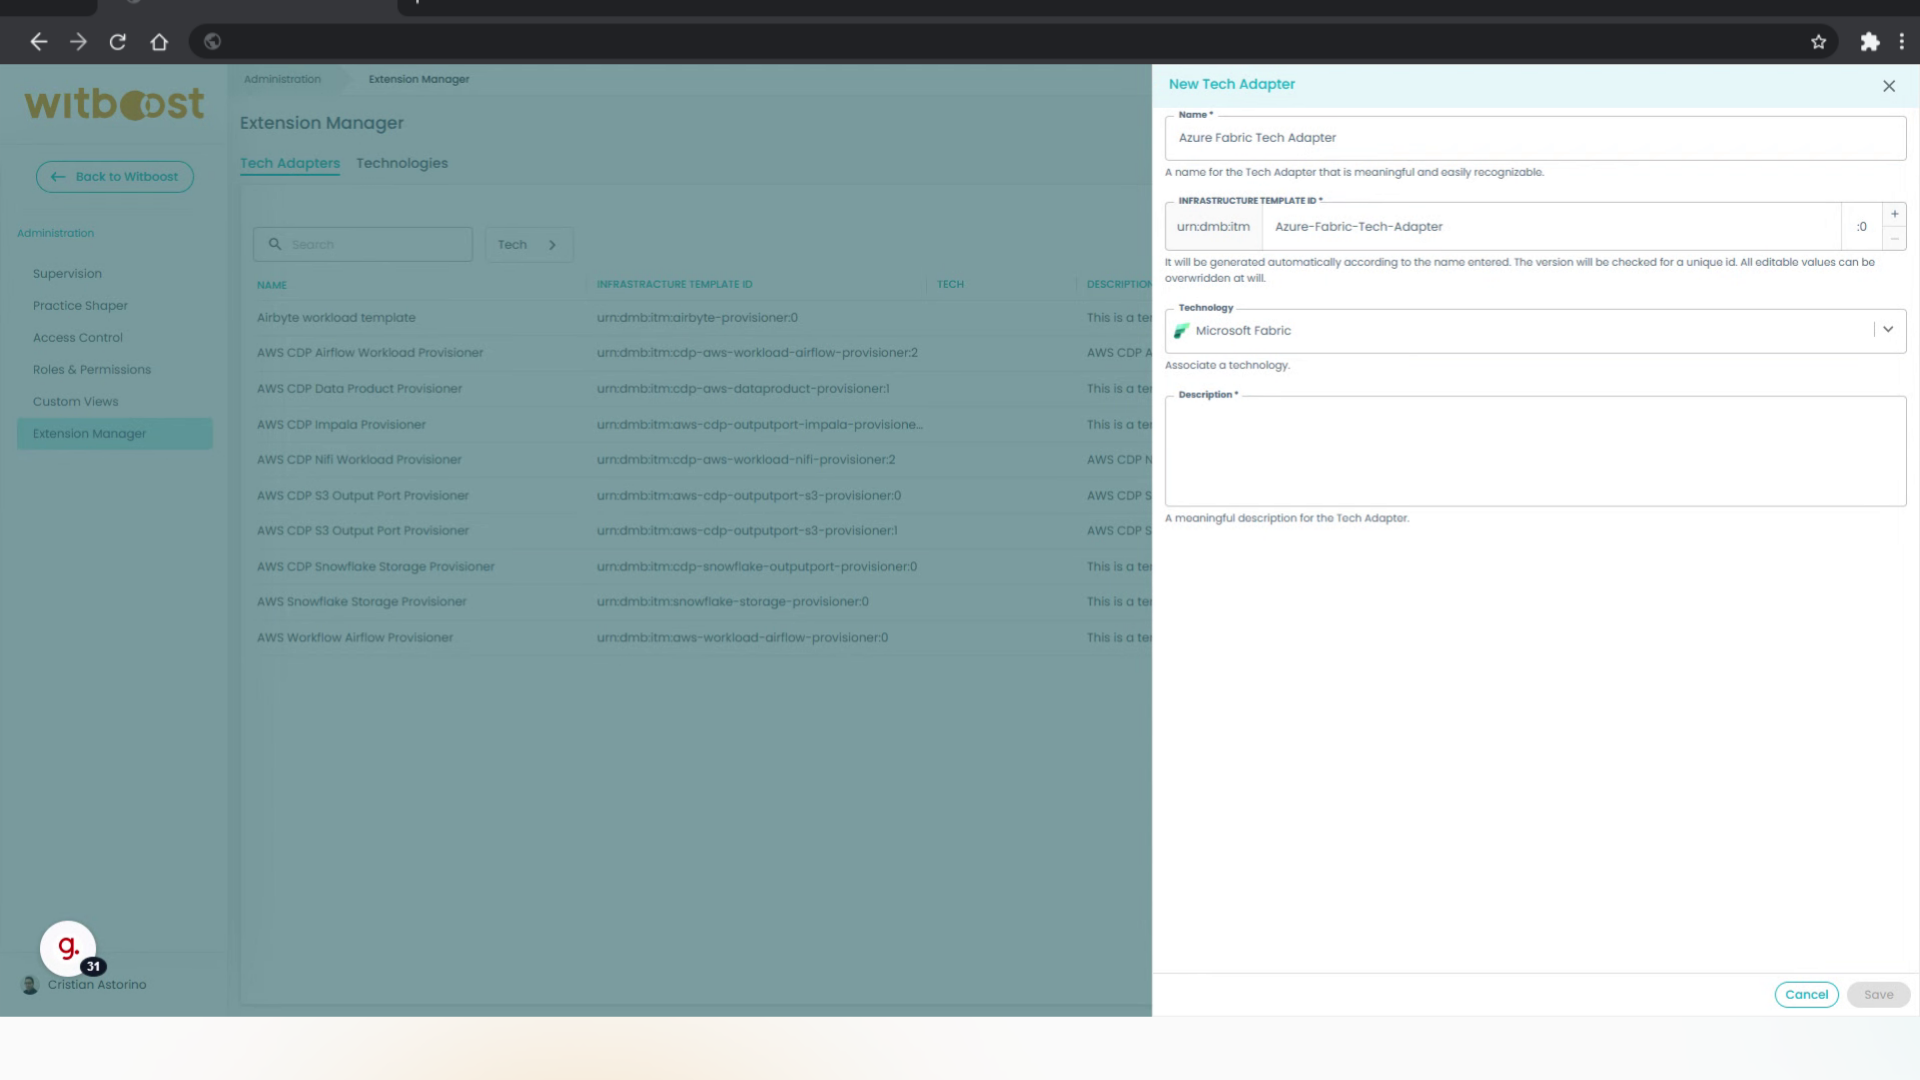Expand the Technology dropdown arrow
Screen dimensions: 1920x1080
coord(1888,330)
